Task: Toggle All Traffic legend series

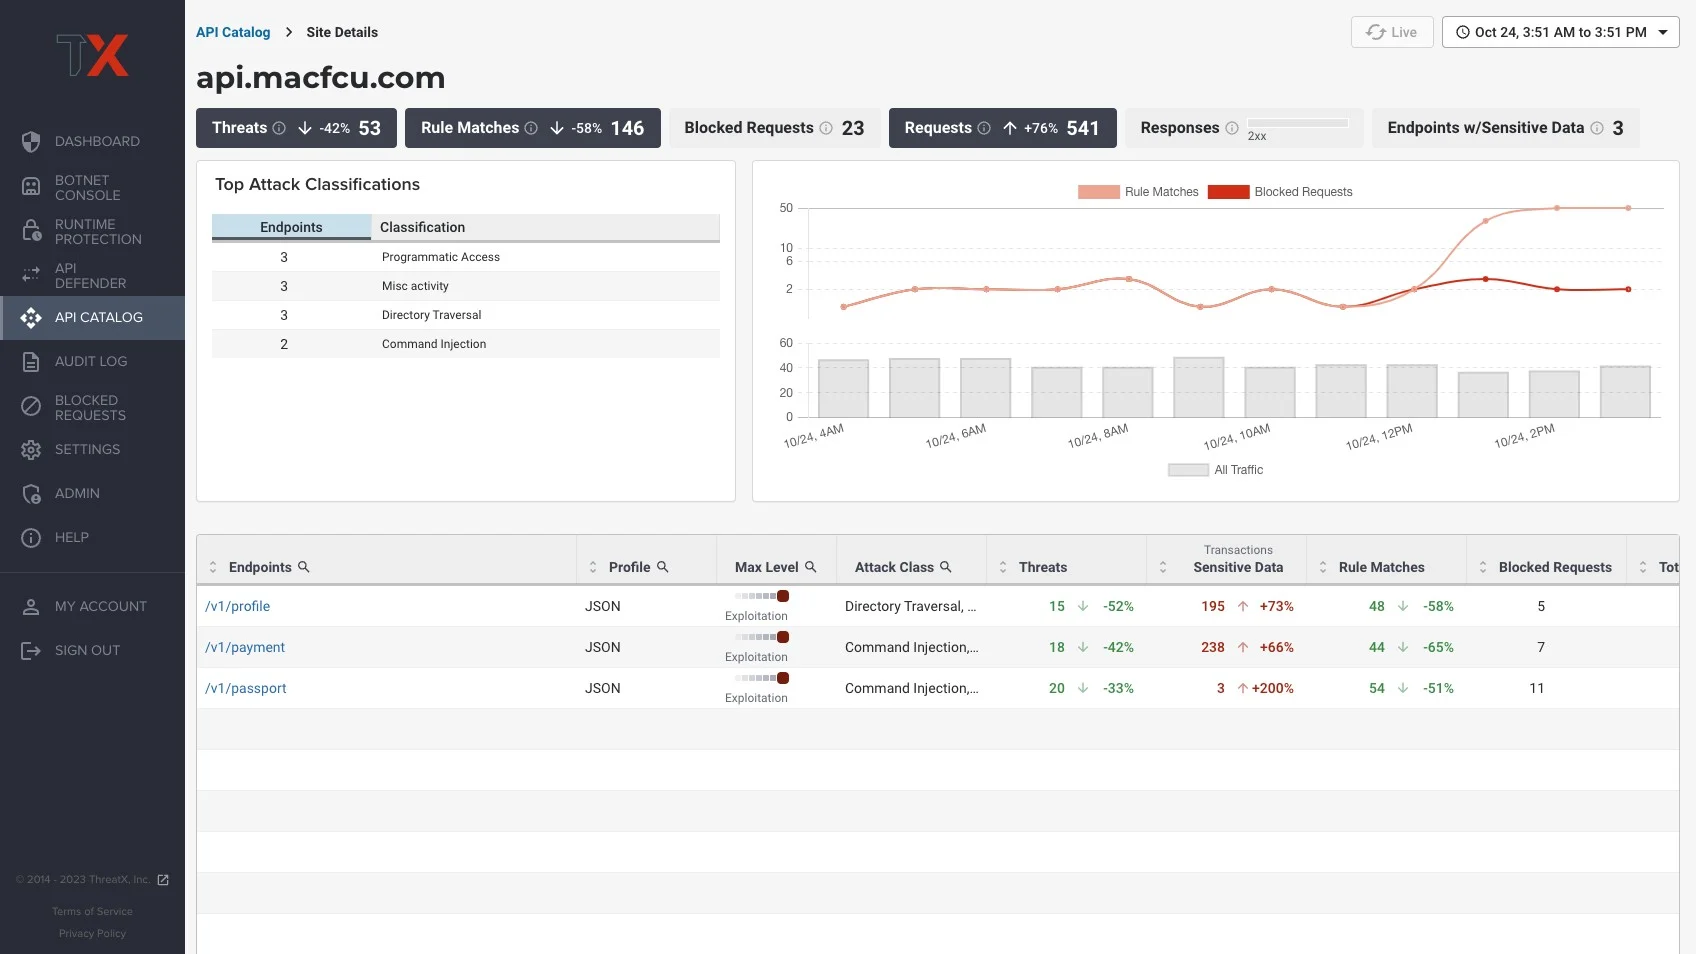Action: click(1216, 470)
